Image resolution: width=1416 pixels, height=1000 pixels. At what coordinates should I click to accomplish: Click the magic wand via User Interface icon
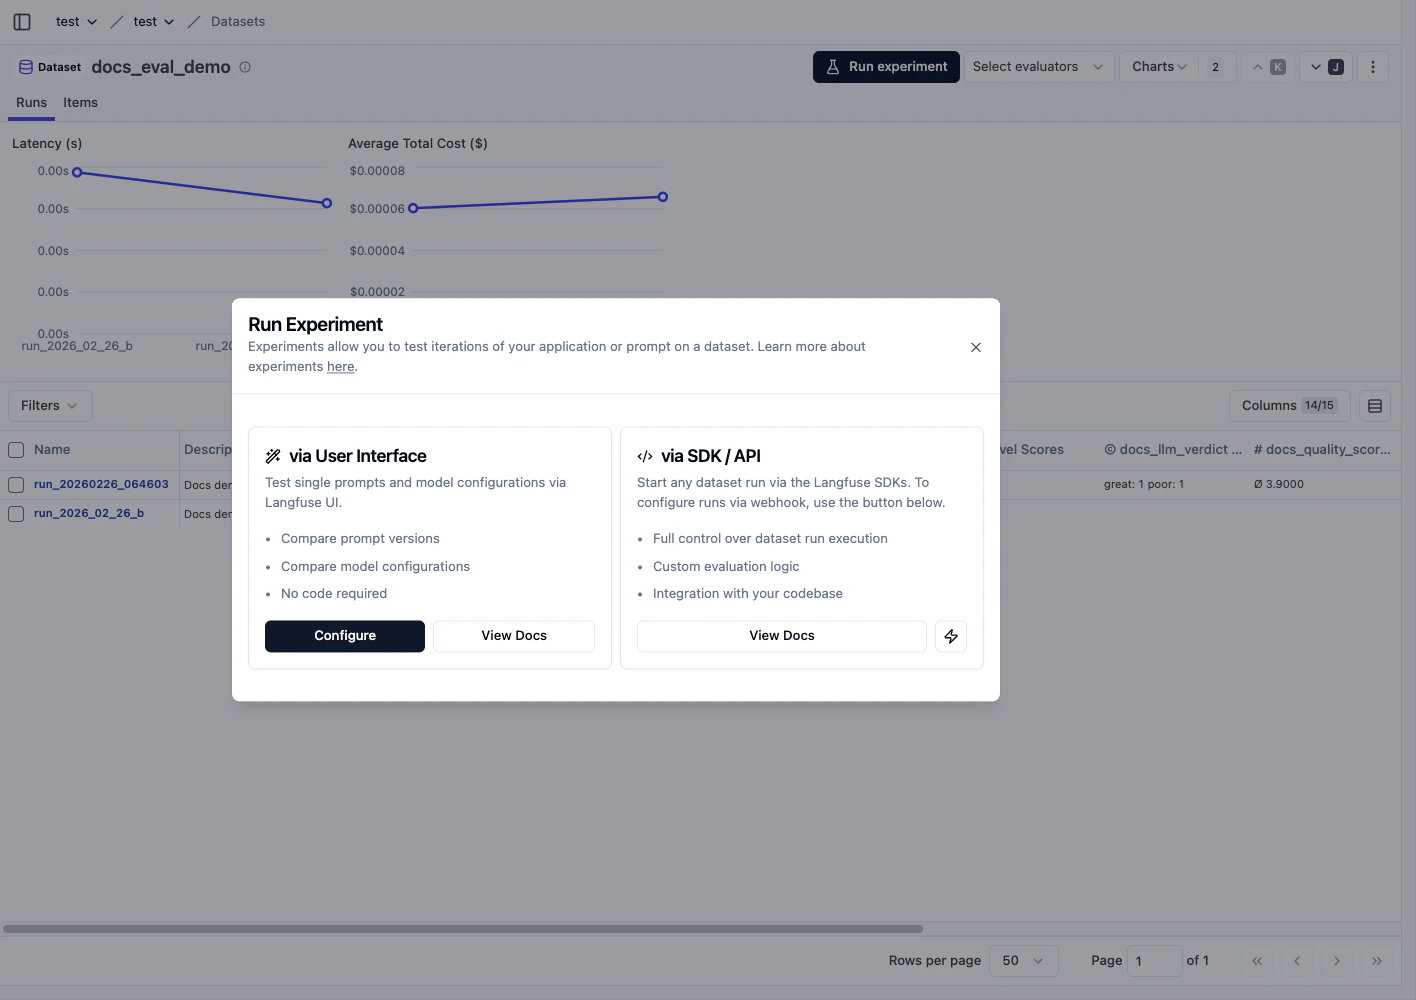click(x=273, y=455)
